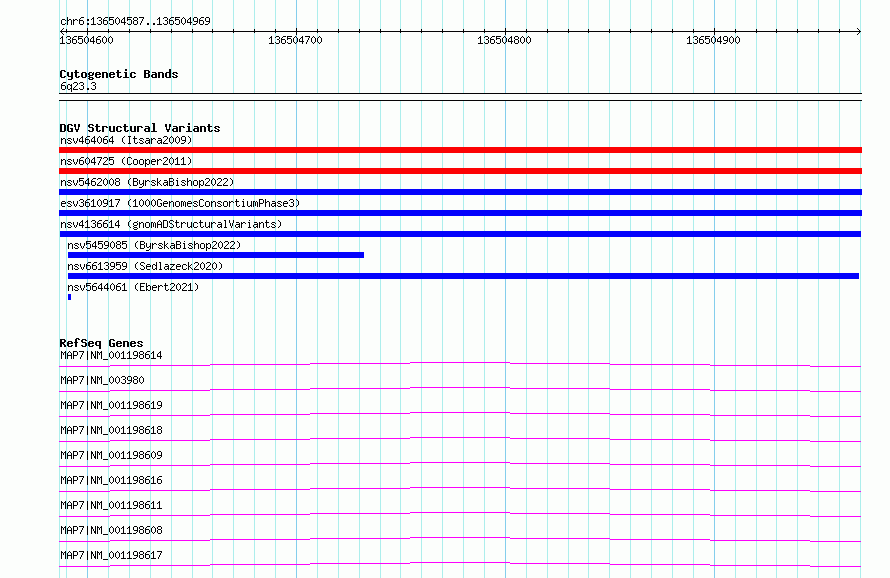
Task: Open the MAP7|NM_001198608 transcript label
Action: [111, 530]
